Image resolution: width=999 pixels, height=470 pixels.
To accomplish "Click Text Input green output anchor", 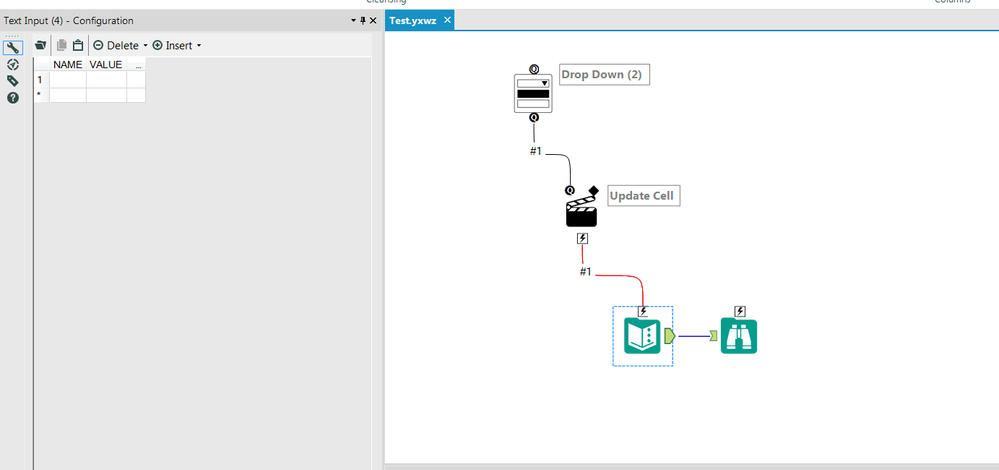I will 670,336.
